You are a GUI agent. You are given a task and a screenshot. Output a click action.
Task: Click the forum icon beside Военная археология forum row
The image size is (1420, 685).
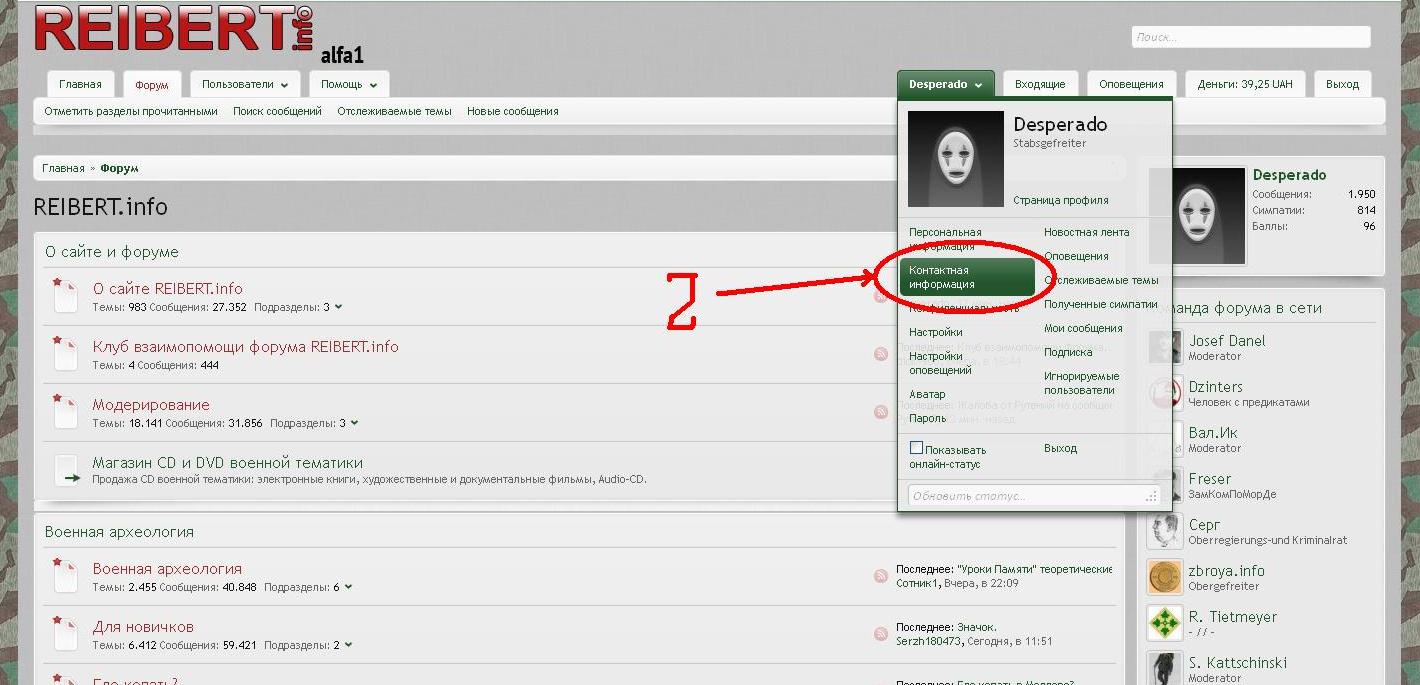66,576
